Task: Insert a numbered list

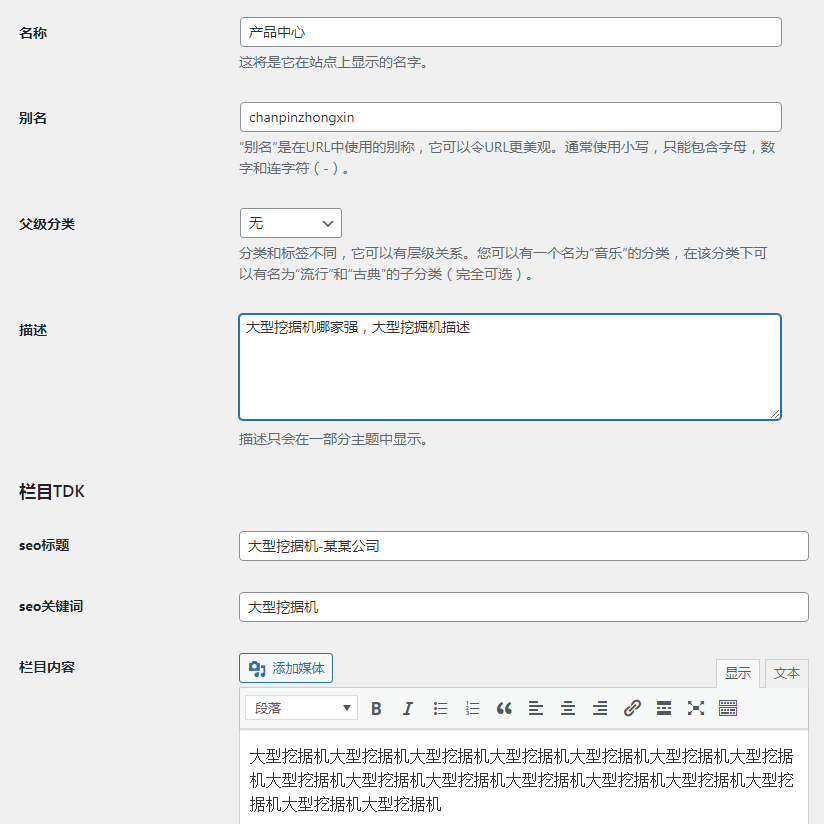Action: coord(472,708)
